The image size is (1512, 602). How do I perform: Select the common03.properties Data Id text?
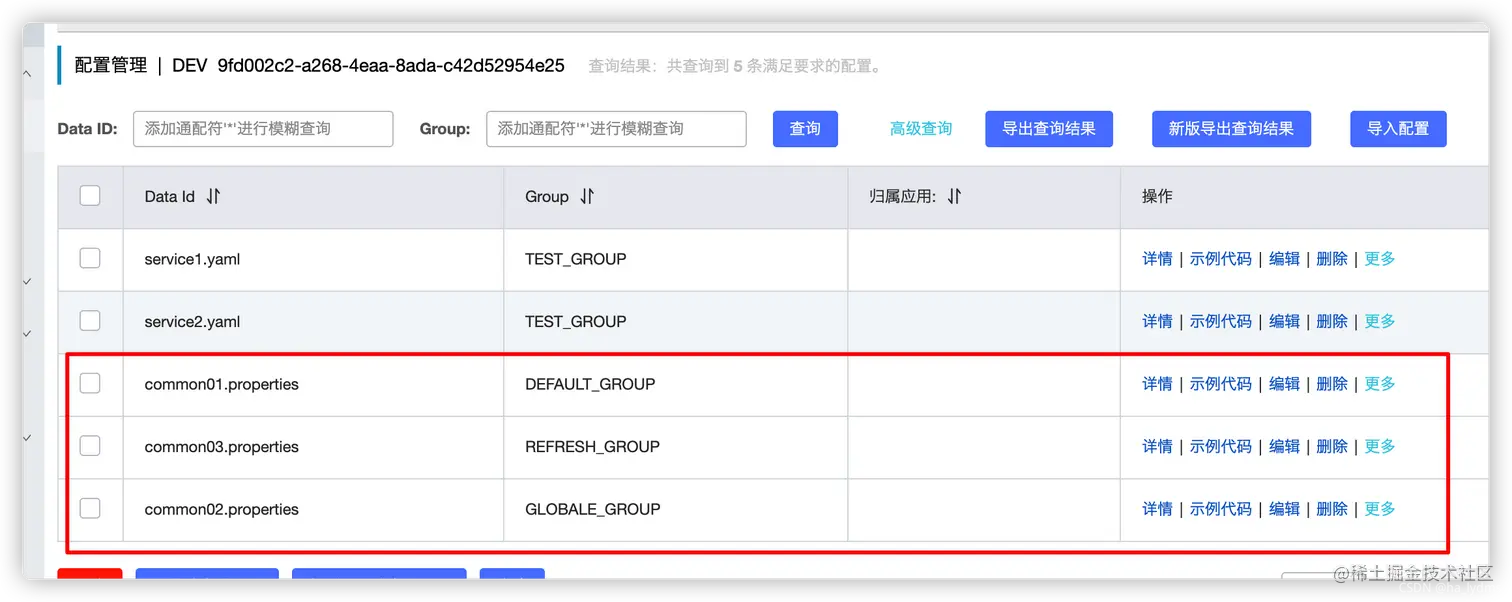coord(222,446)
